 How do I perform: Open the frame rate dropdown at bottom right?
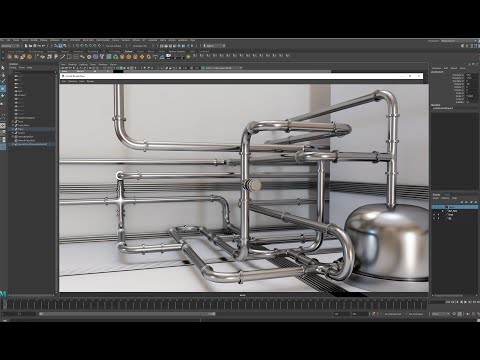point(440,314)
